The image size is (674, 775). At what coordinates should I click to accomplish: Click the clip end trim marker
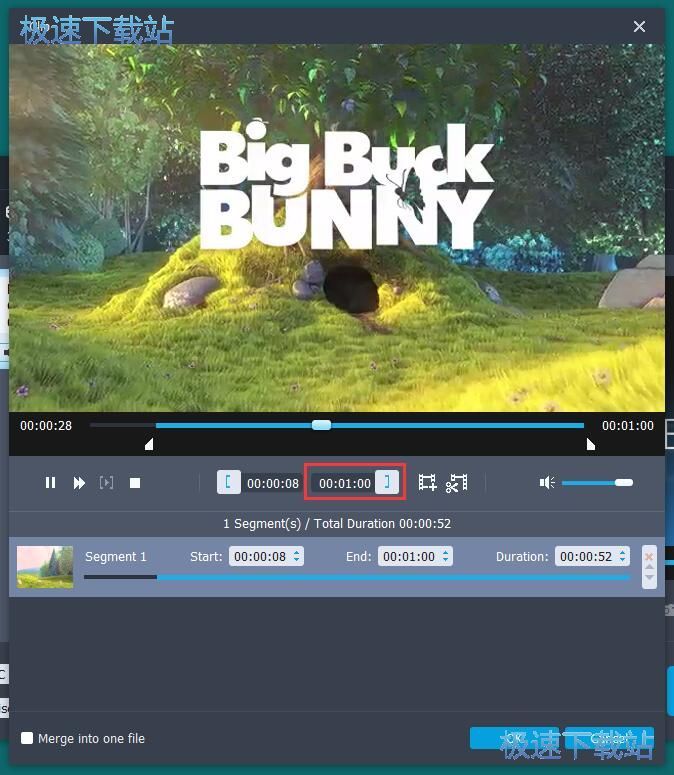tap(590, 444)
